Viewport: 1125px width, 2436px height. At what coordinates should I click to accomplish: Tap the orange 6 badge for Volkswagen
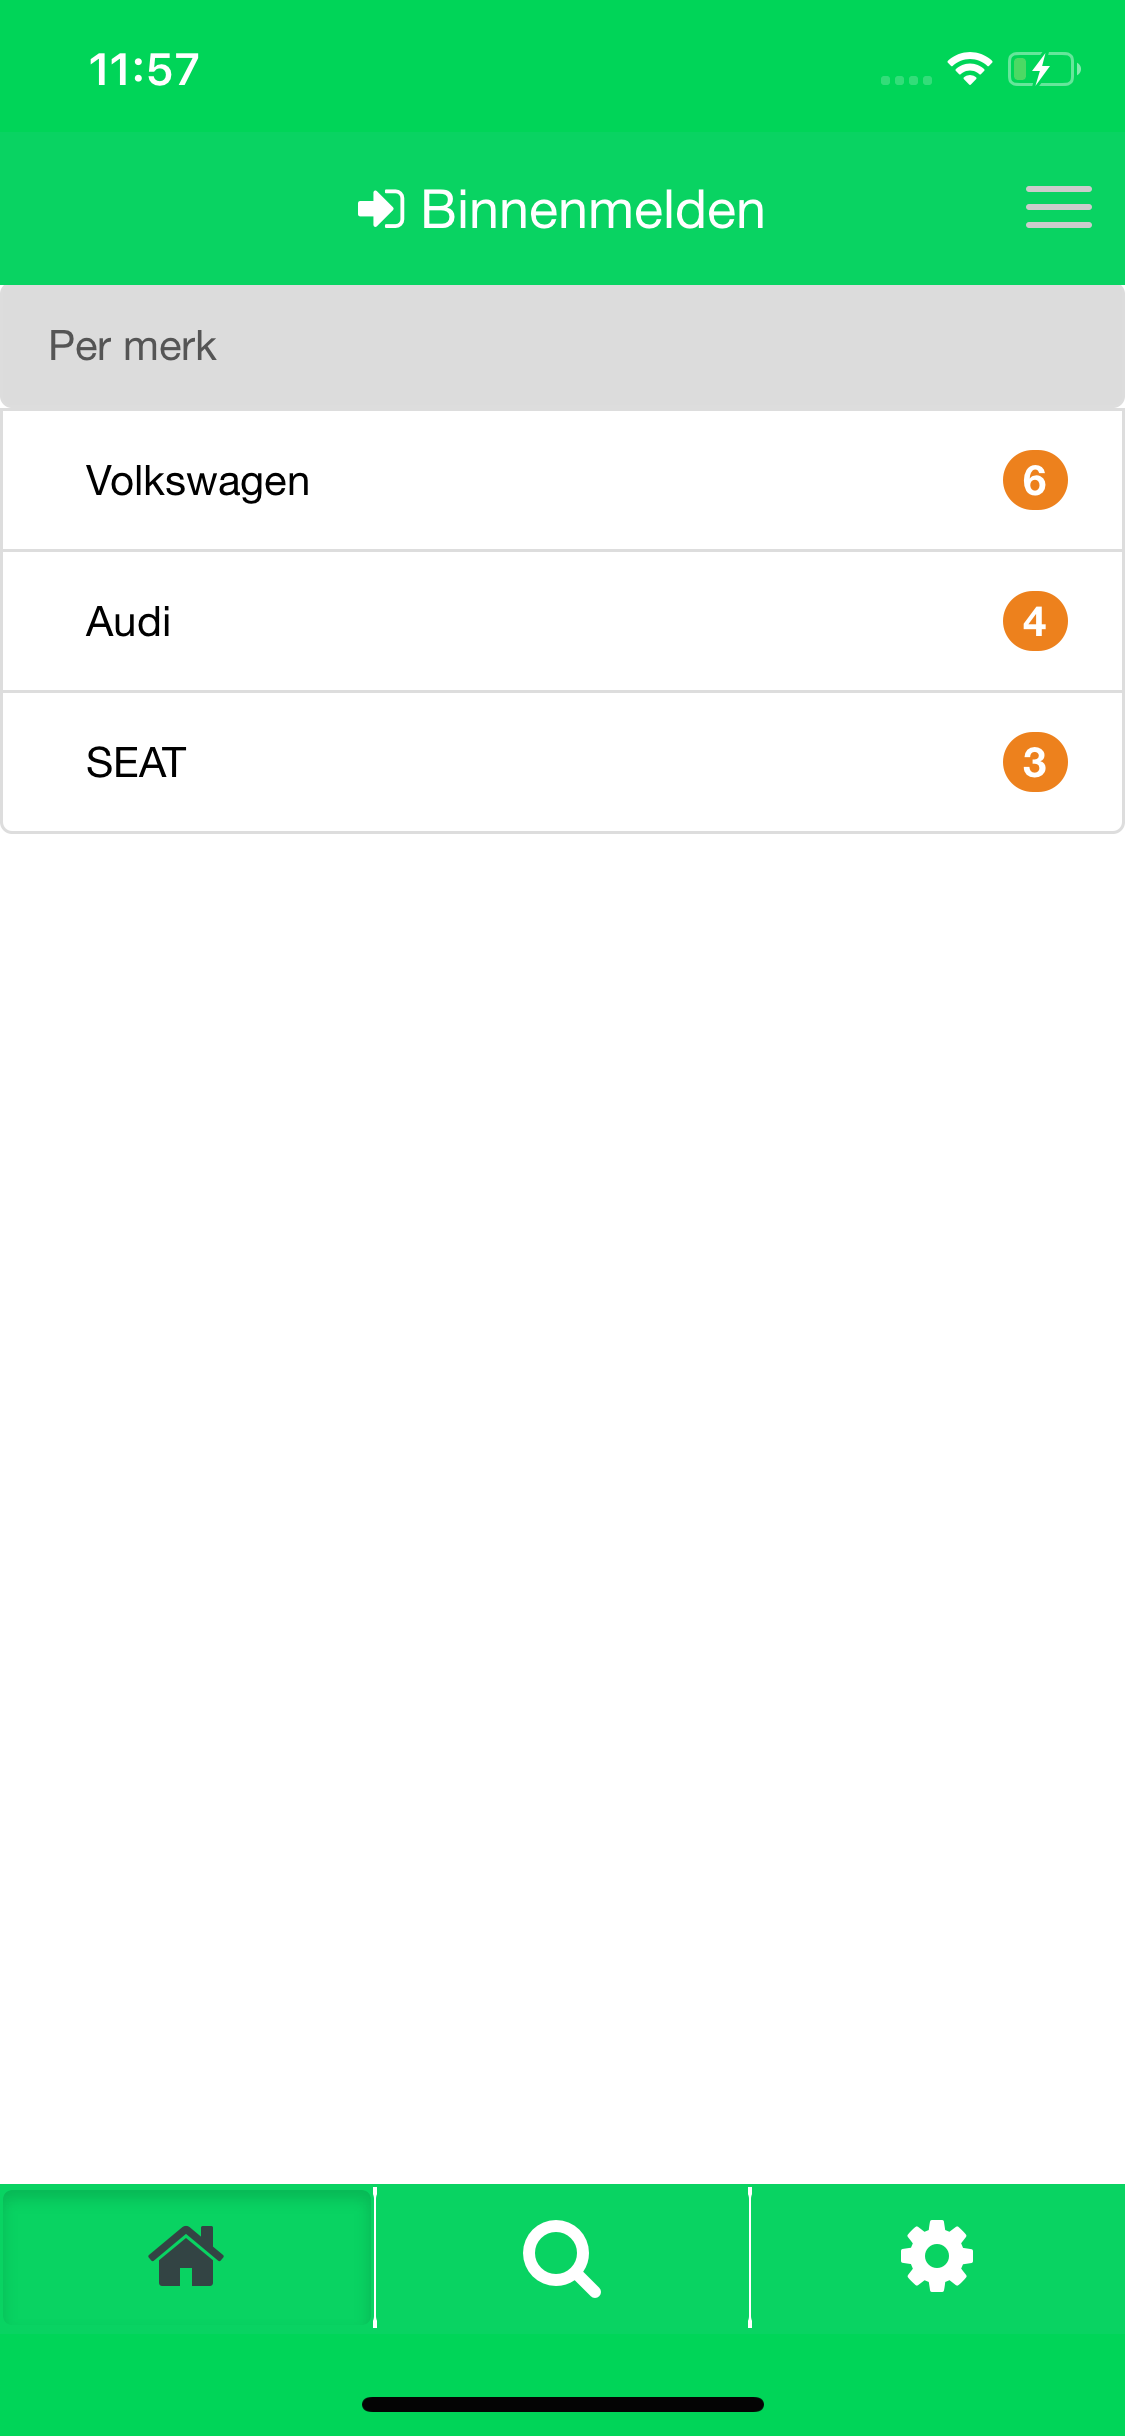1035,480
